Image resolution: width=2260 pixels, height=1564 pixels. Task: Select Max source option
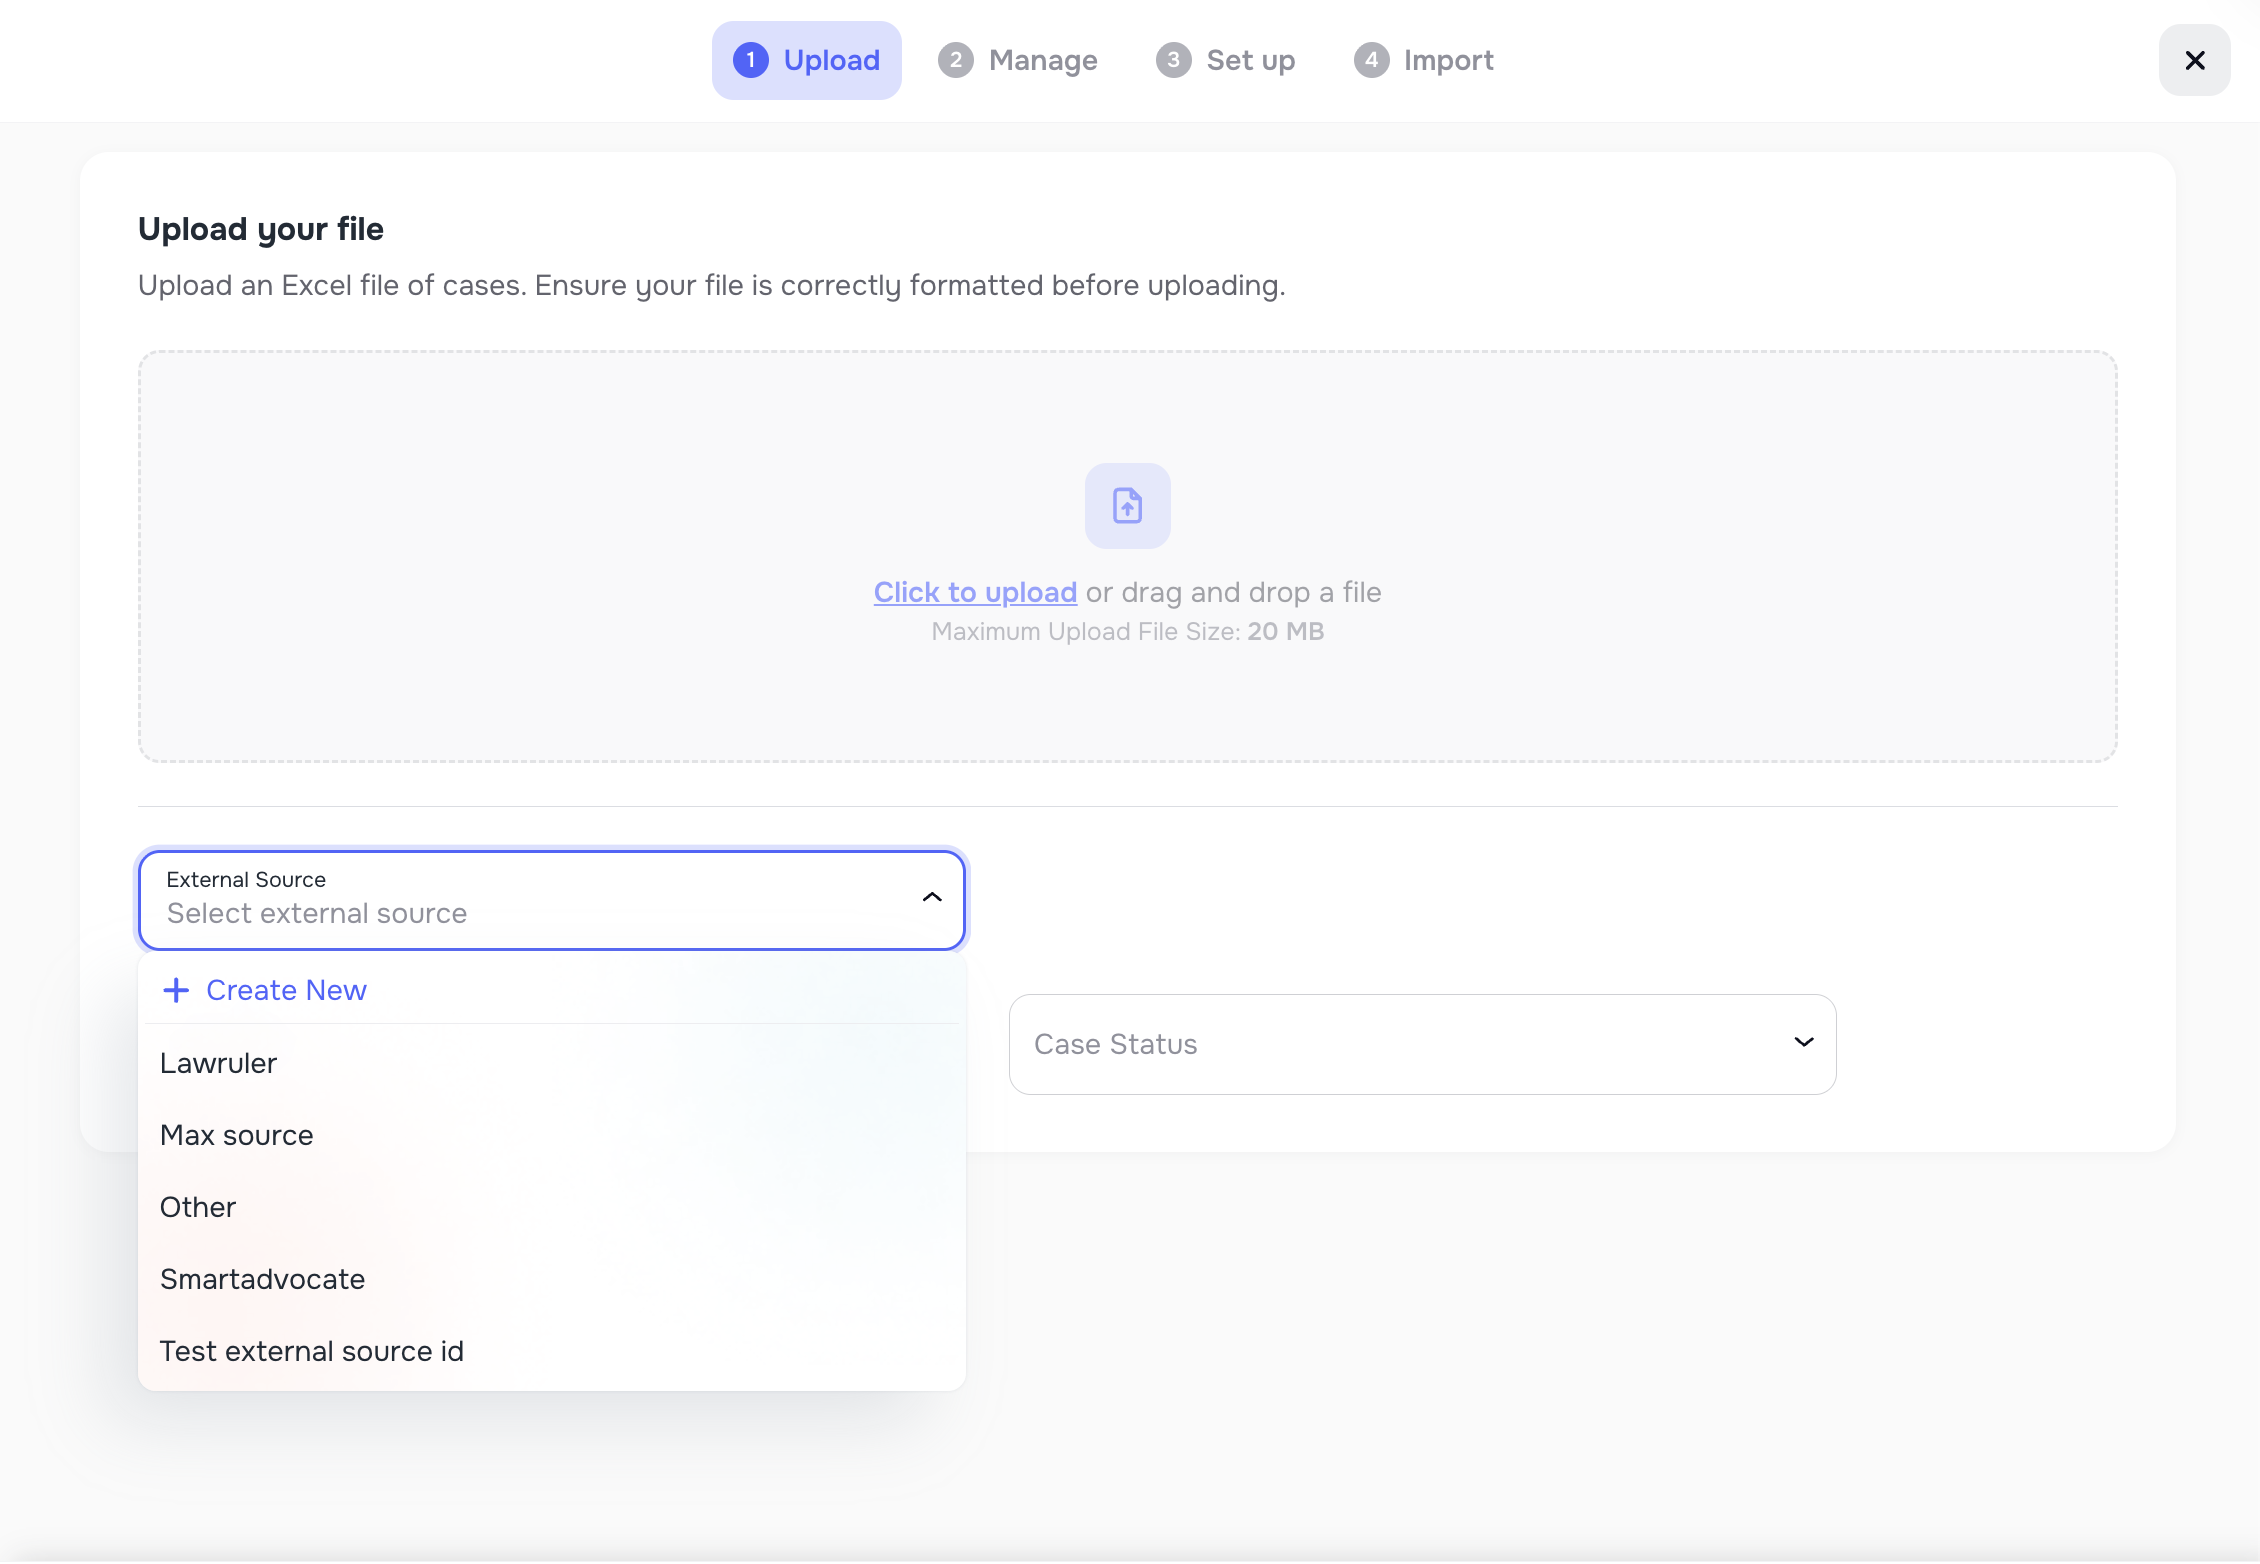(x=236, y=1135)
